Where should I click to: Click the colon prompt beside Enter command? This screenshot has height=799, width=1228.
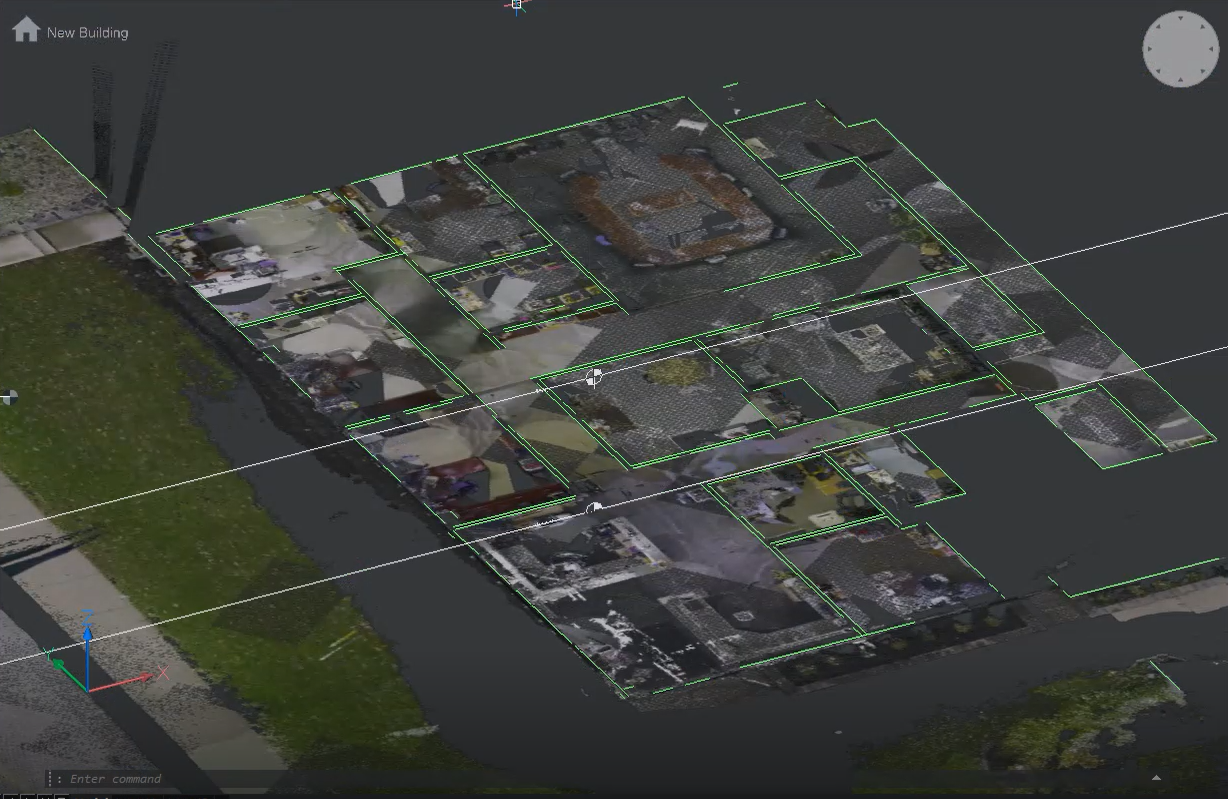(x=60, y=778)
